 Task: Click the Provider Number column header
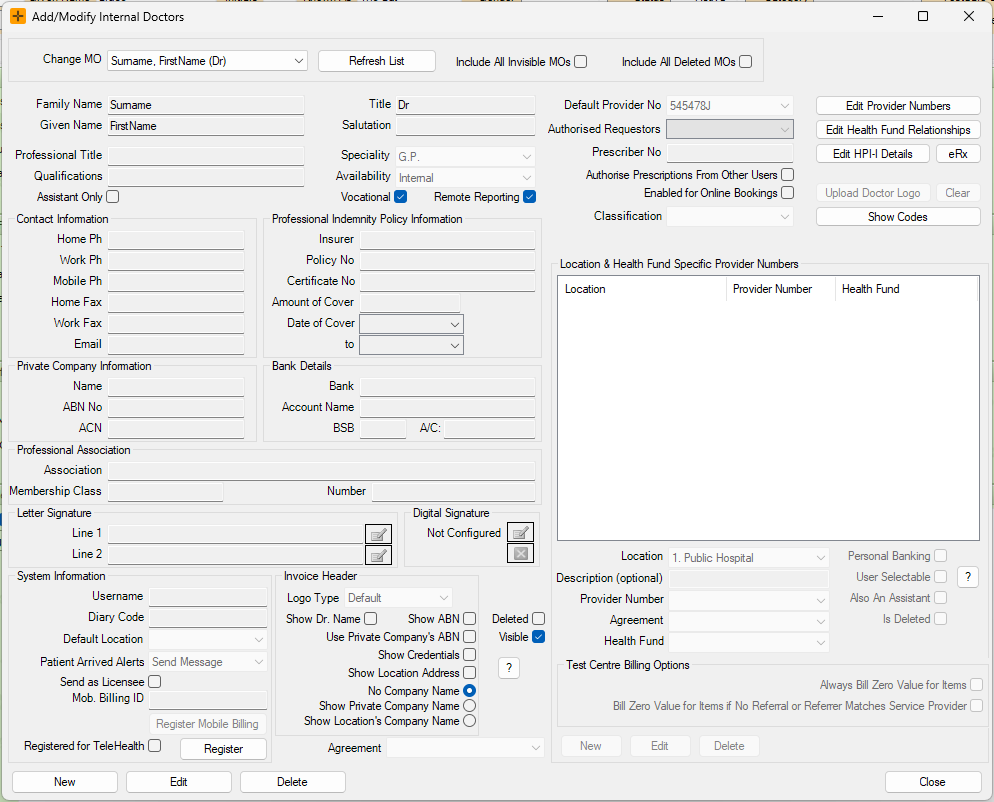[x=780, y=289]
